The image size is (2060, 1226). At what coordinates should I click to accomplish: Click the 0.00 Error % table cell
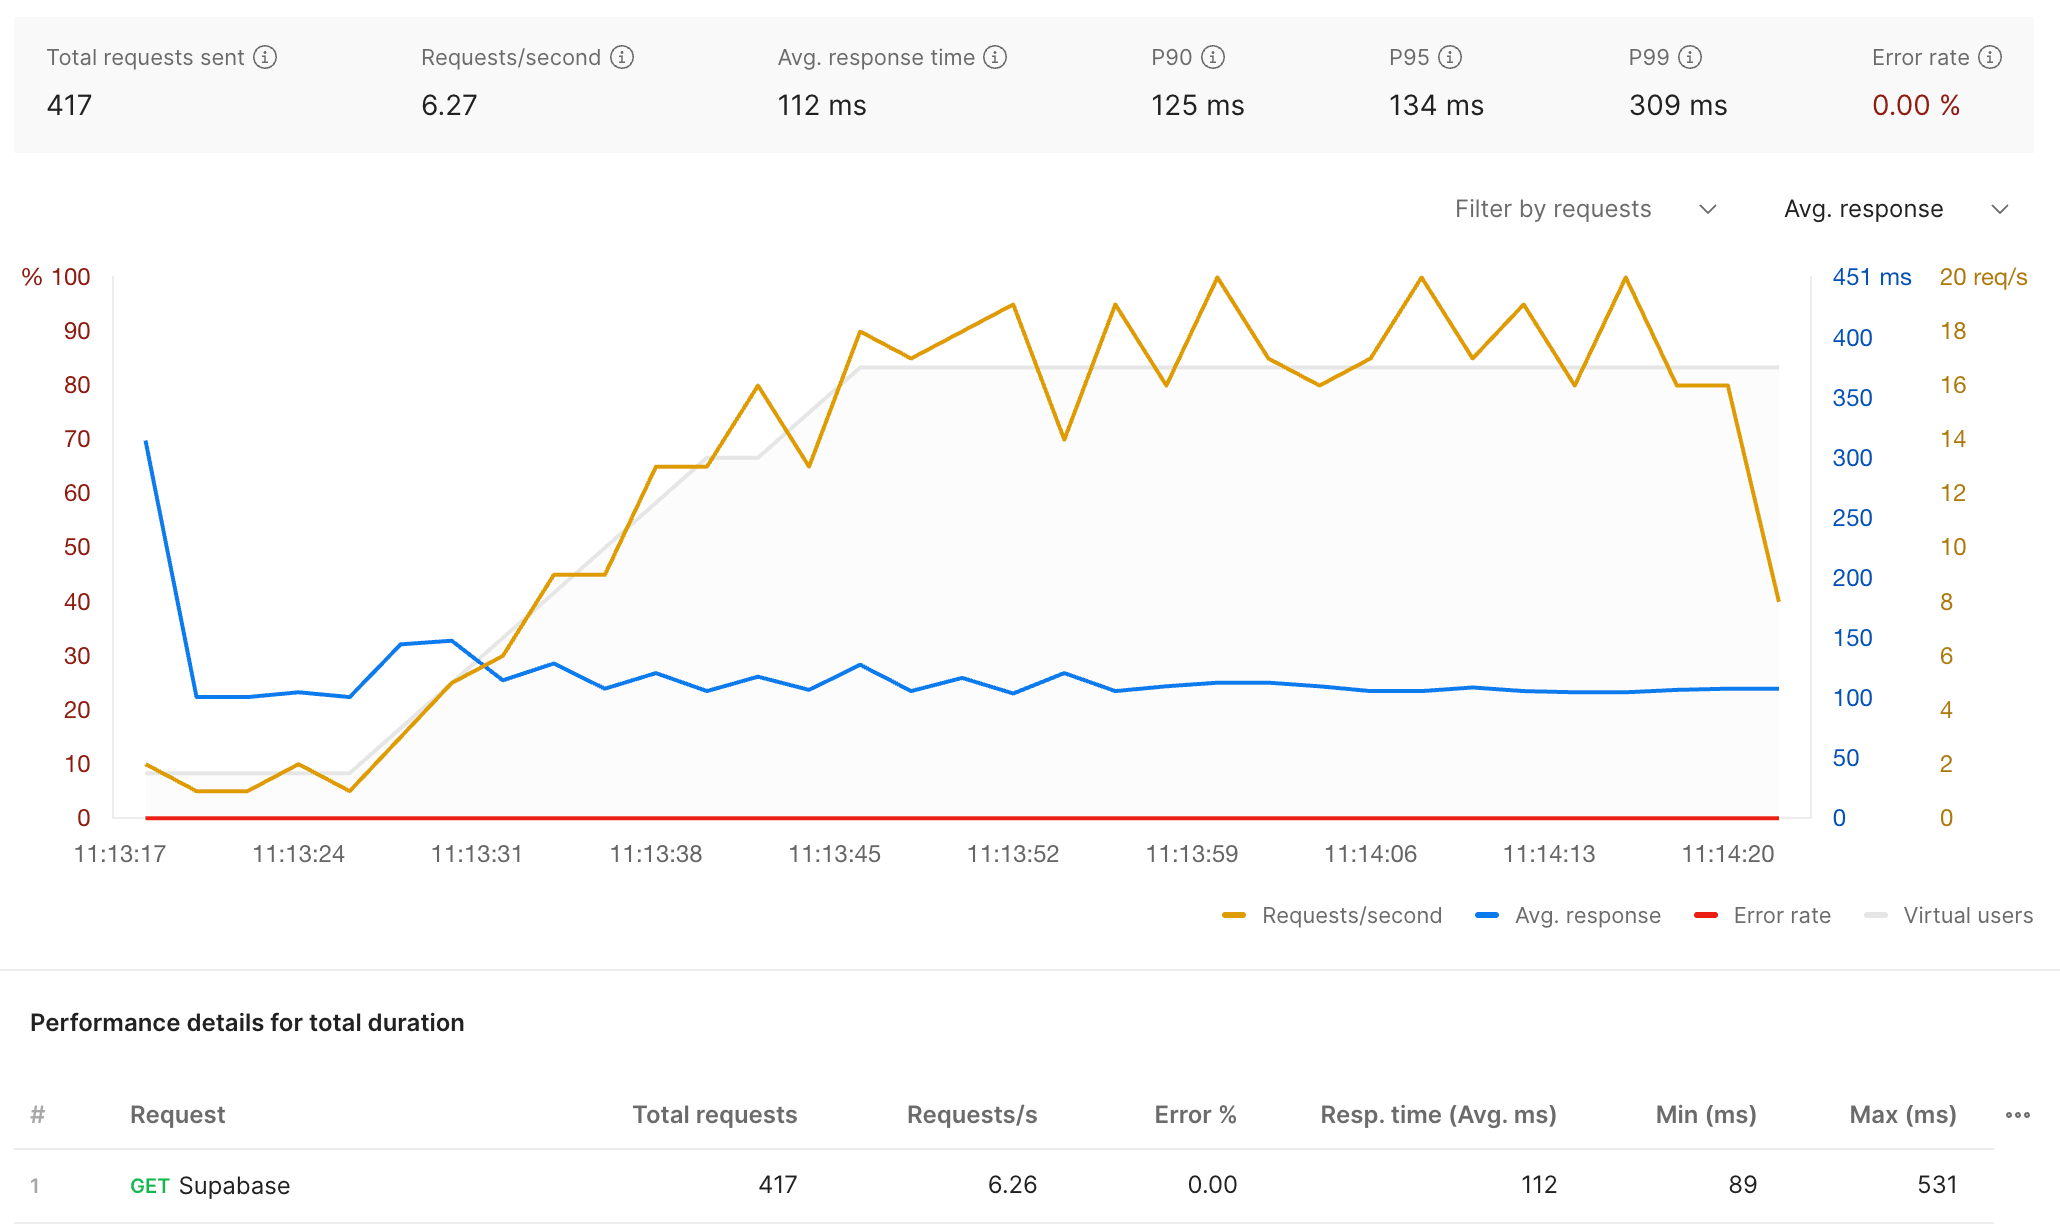[x=1212, y=1185]
